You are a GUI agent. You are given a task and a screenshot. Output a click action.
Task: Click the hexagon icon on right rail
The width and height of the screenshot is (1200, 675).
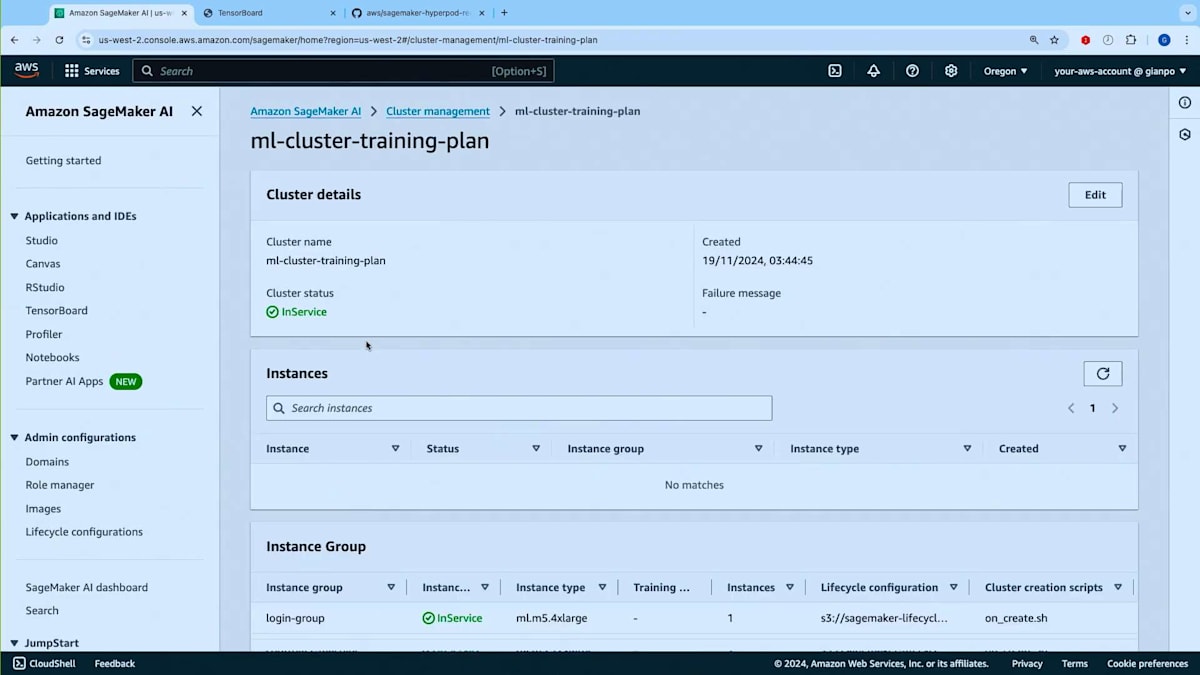click(x=1185, y=134)
